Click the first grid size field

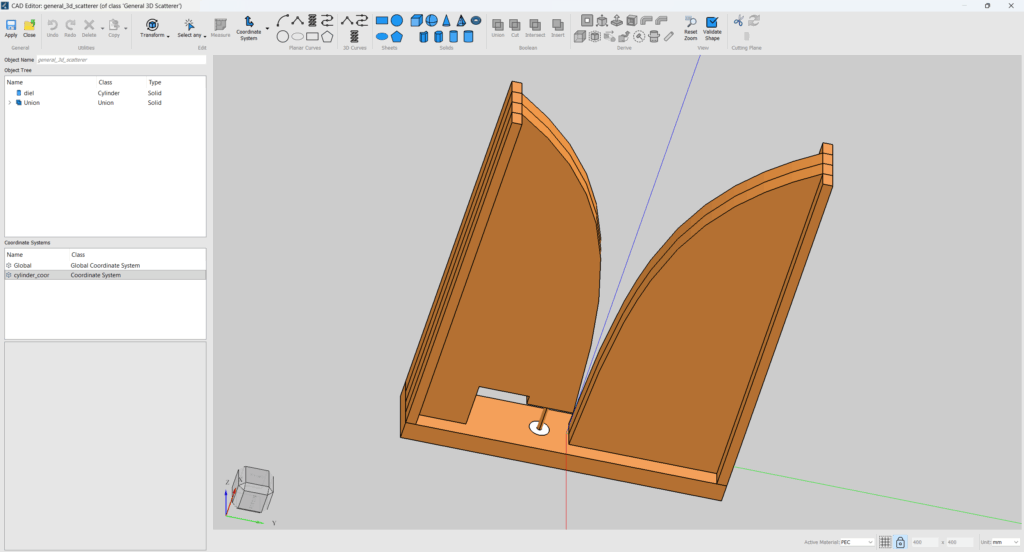925,542
